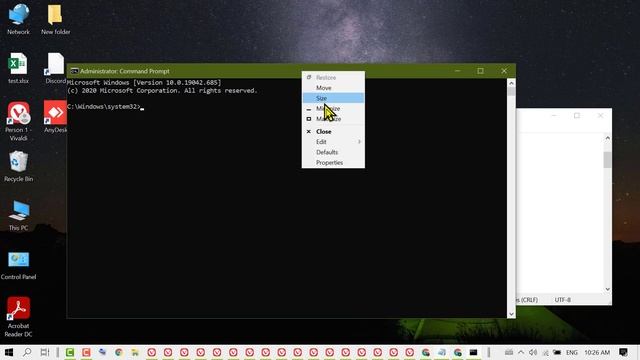Viewport: 640px width, 360px height.
Task: Select the Discord desktop shortcut
Action: 56,68
